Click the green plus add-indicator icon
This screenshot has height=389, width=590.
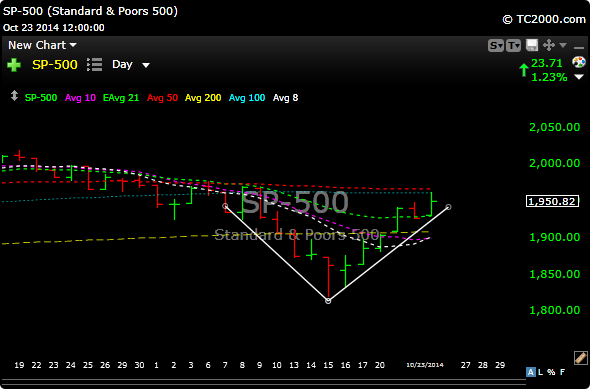pos(14,65)
